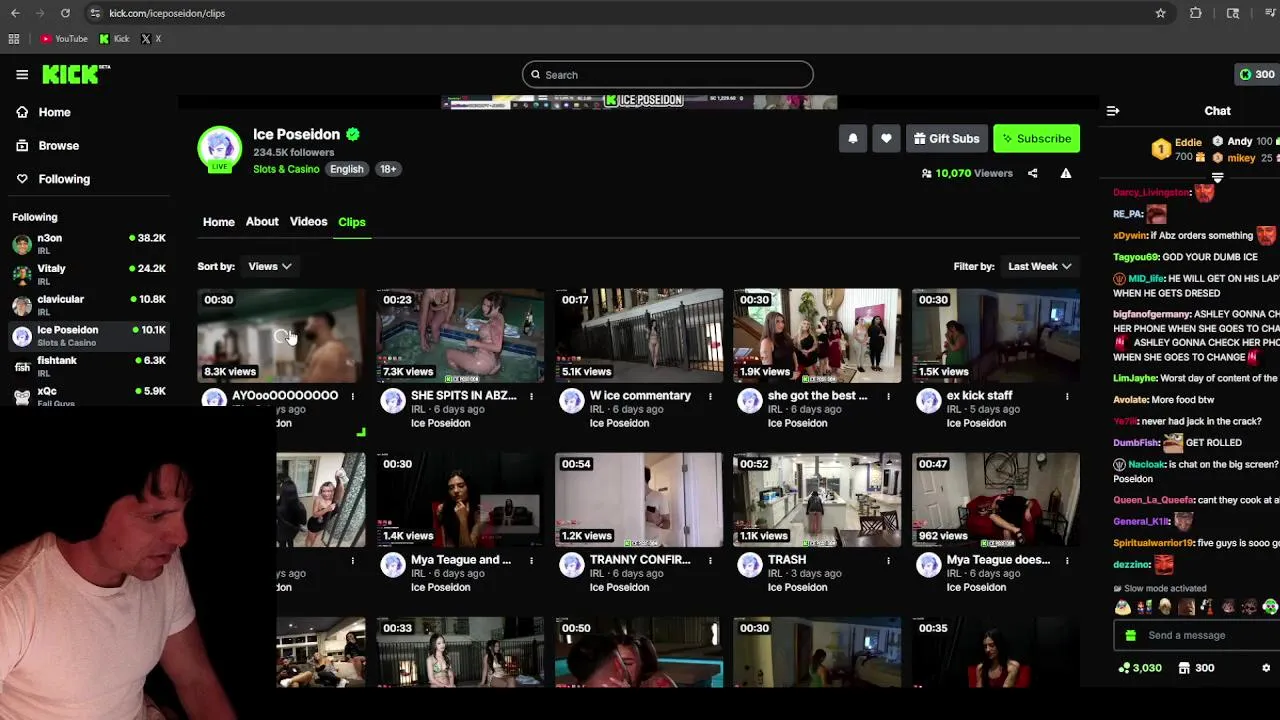Viewport: 1280px width, 720px height.
Task: Open n3on followed channel
Action: pos(88,244)
